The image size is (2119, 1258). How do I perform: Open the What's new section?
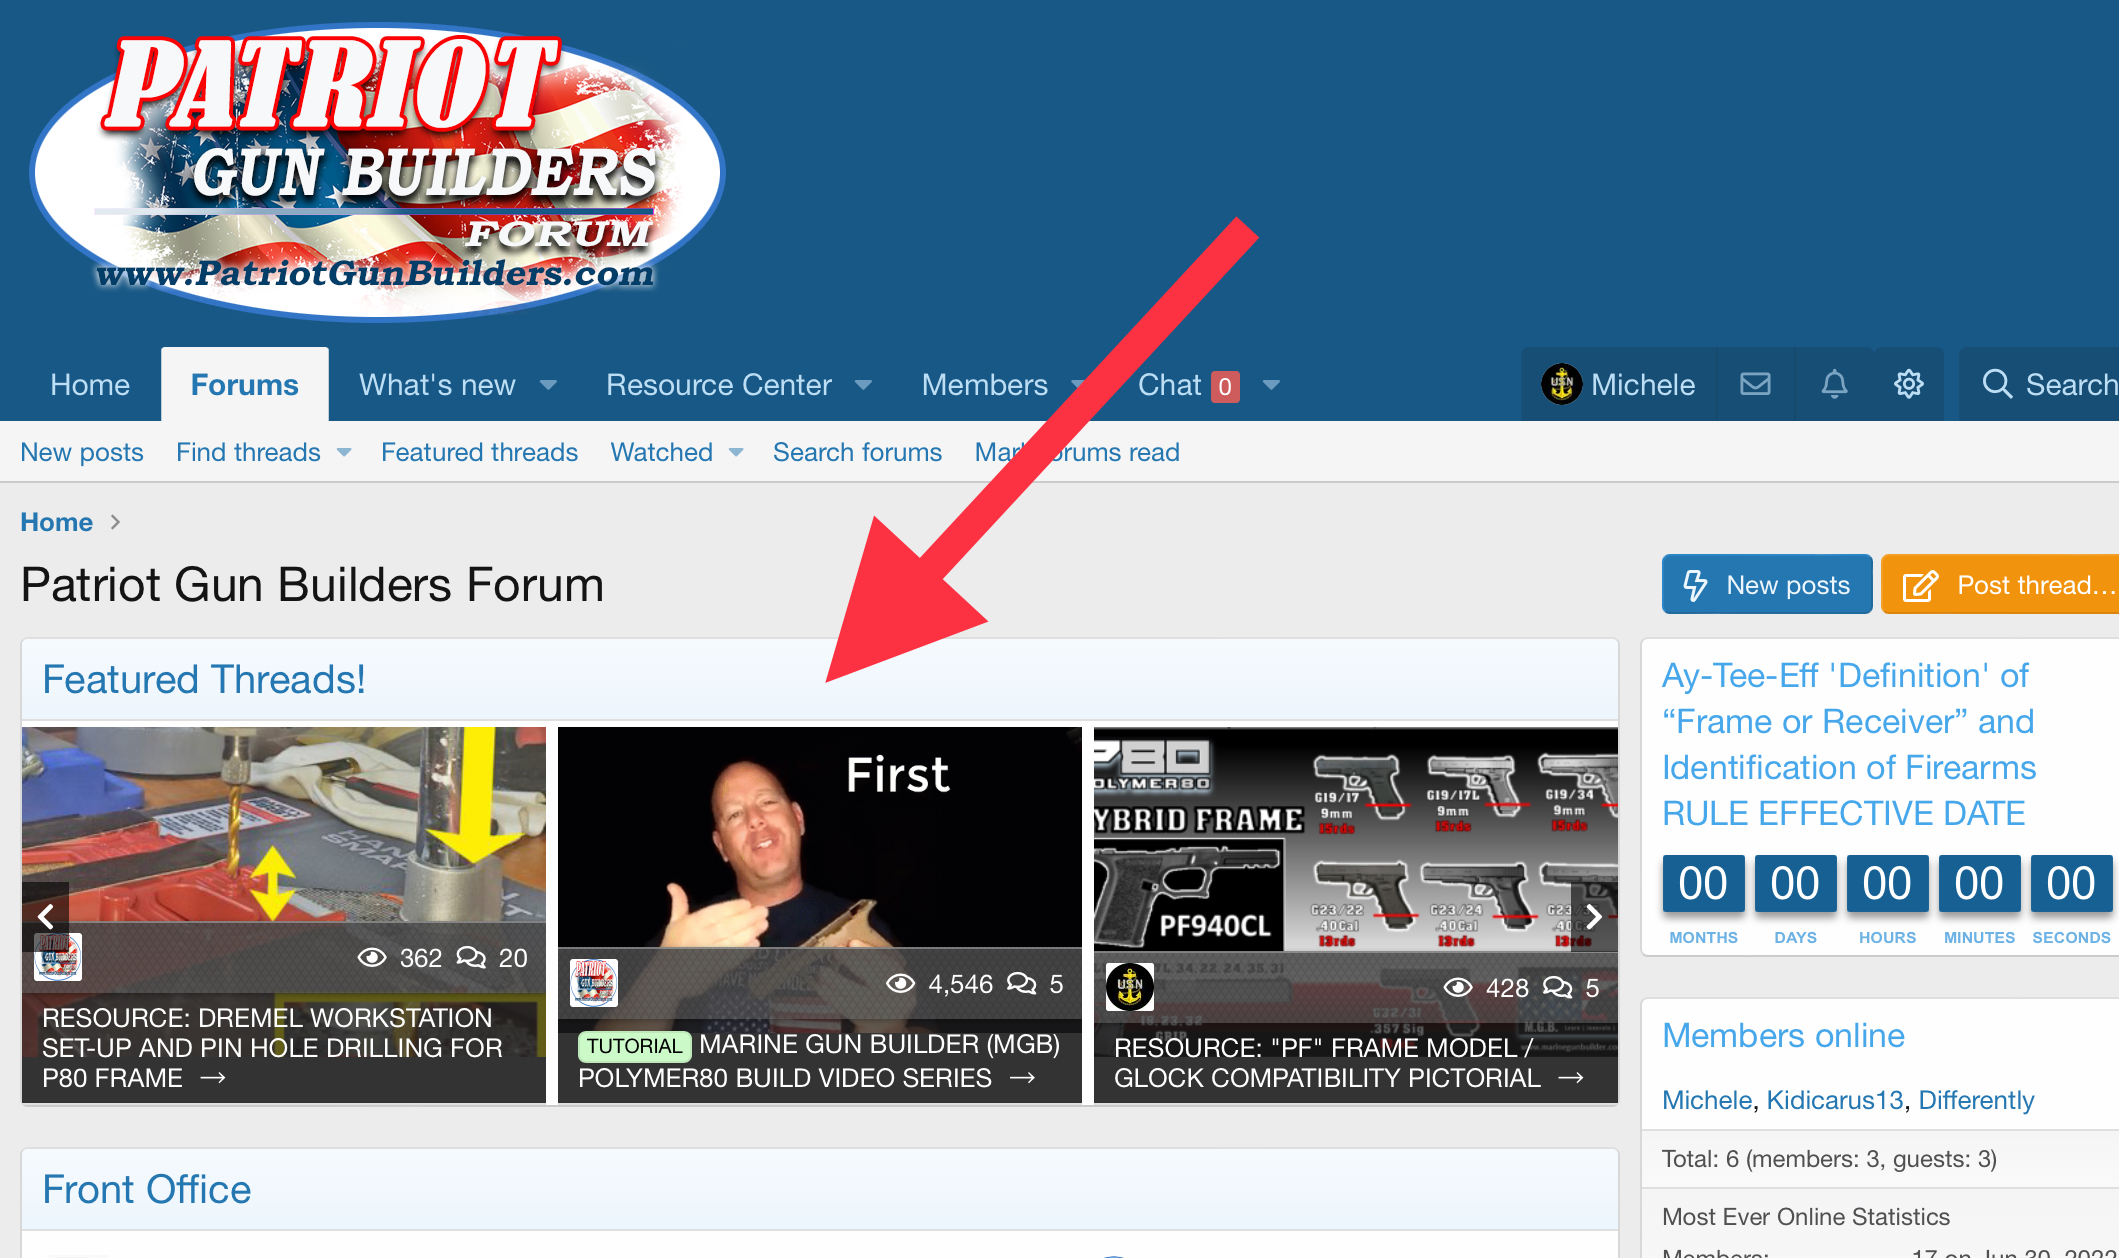tap(437, 385)
